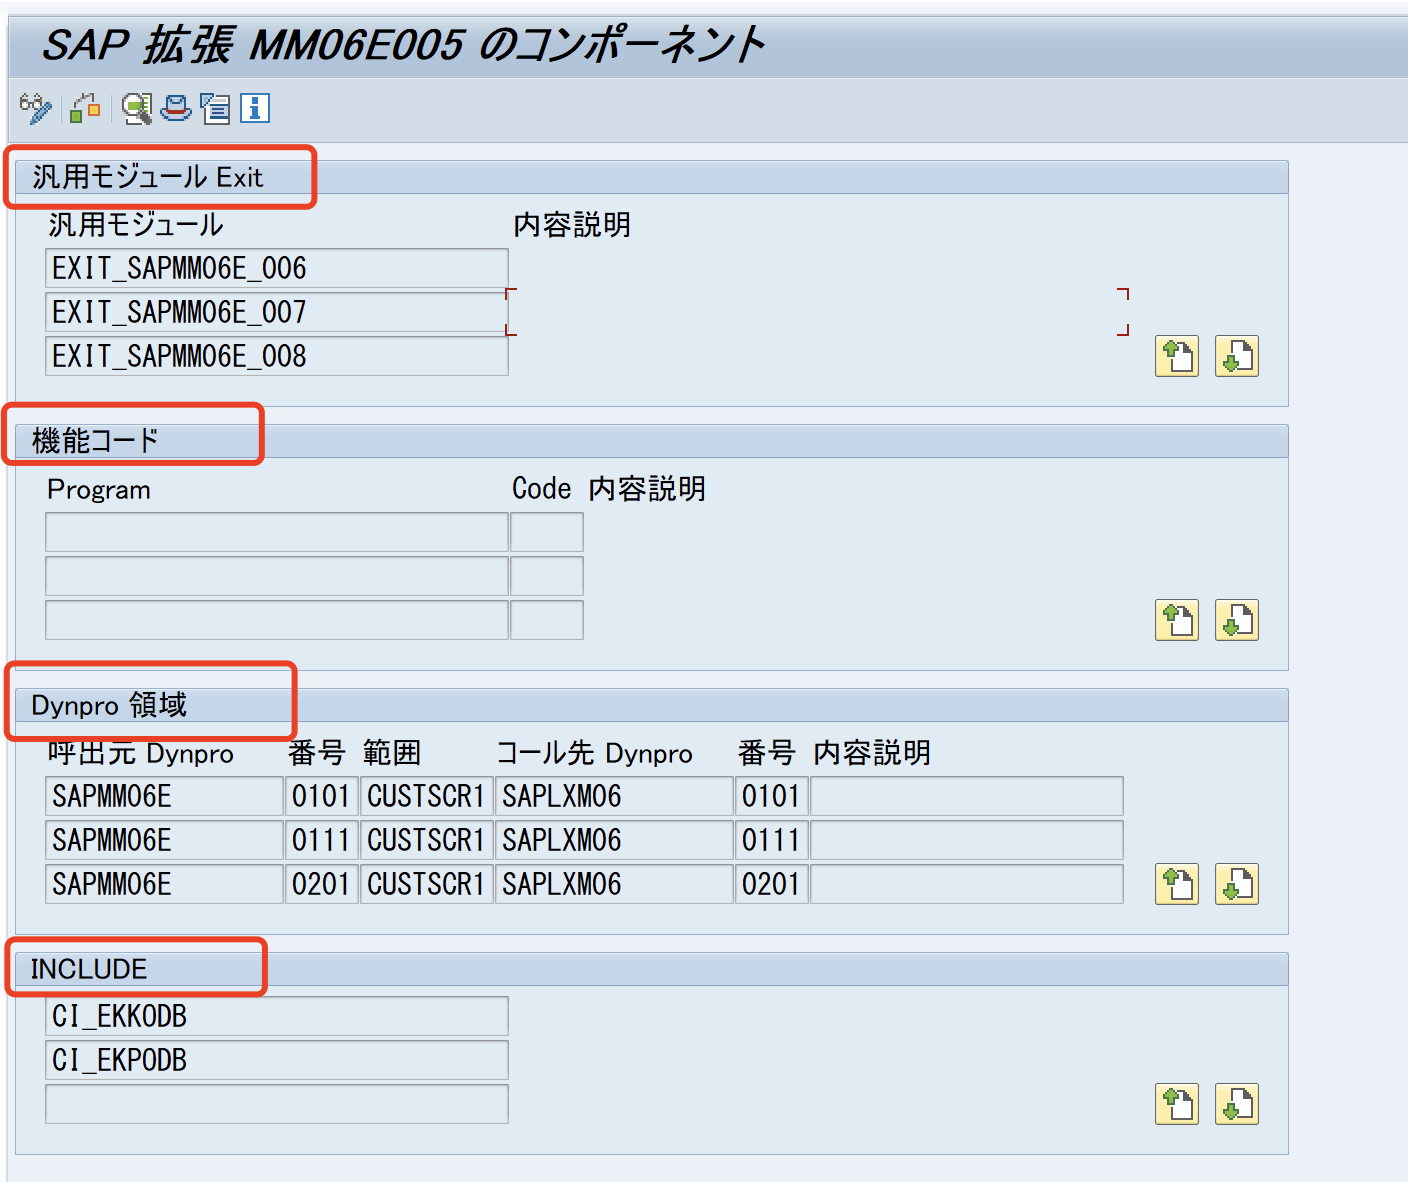
Task: Click the Display/Change glasses-pencil icon
Action: (36, 108)
